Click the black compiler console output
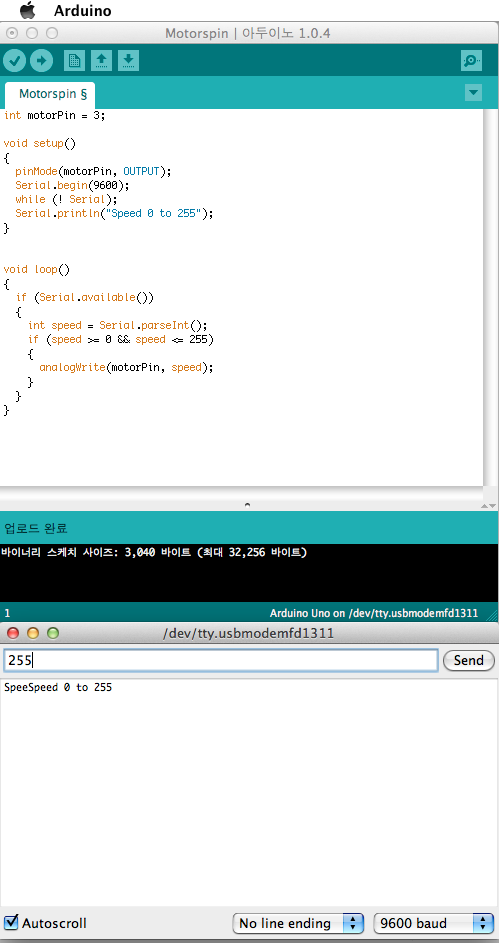 249,573
